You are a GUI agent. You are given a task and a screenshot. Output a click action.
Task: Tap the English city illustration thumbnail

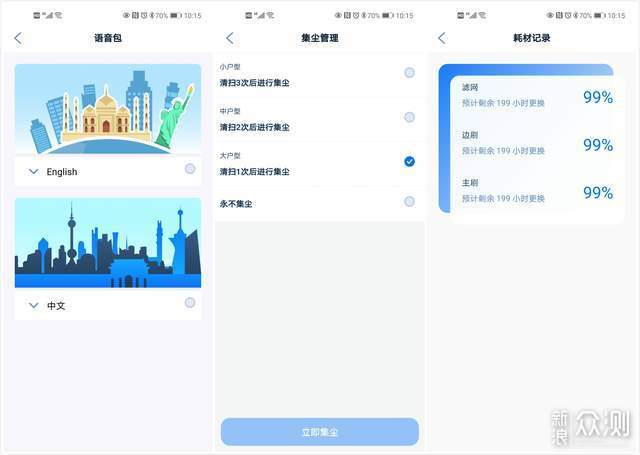108,109
